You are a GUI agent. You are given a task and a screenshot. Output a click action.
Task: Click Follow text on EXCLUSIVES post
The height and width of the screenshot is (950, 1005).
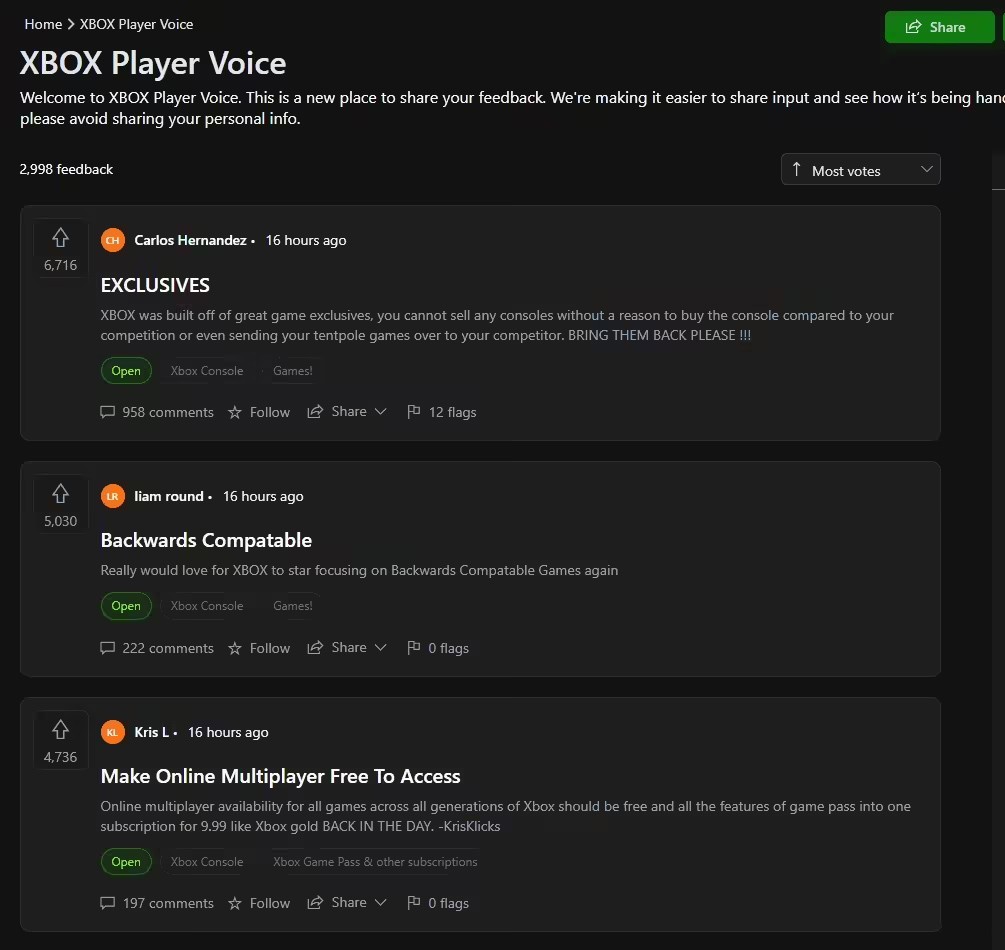pyautogui.click(x=270, y=412)
